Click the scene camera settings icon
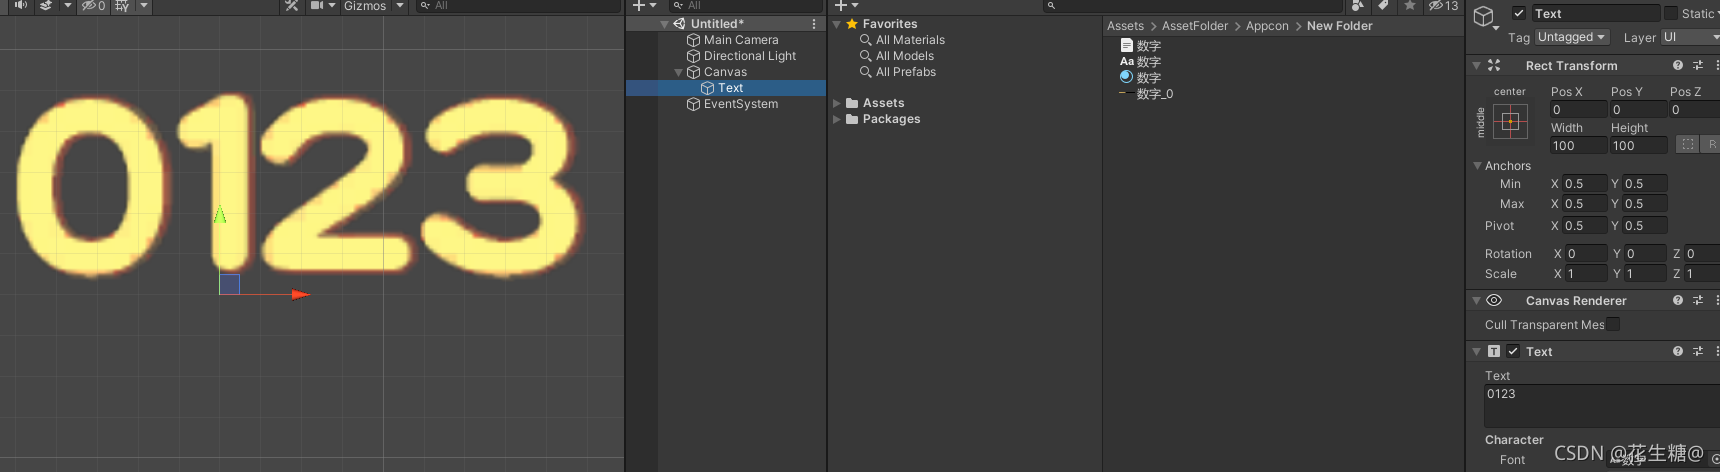1720x472 pixels. [x=317, y=5]
